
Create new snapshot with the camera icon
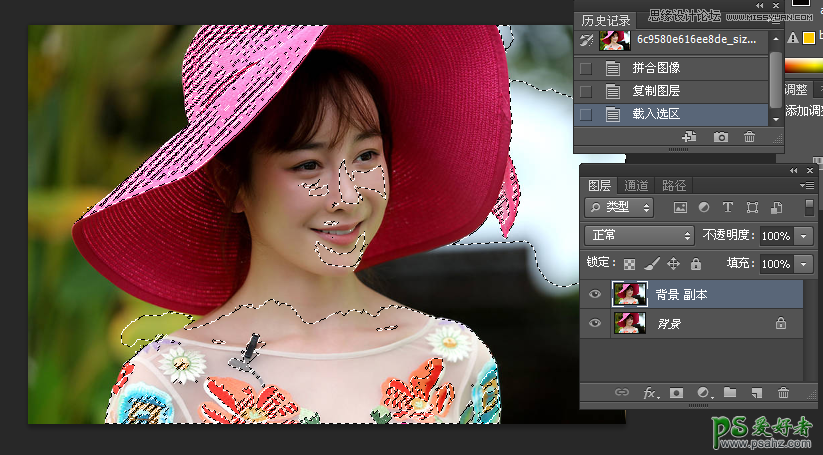[x=721, y=137]
